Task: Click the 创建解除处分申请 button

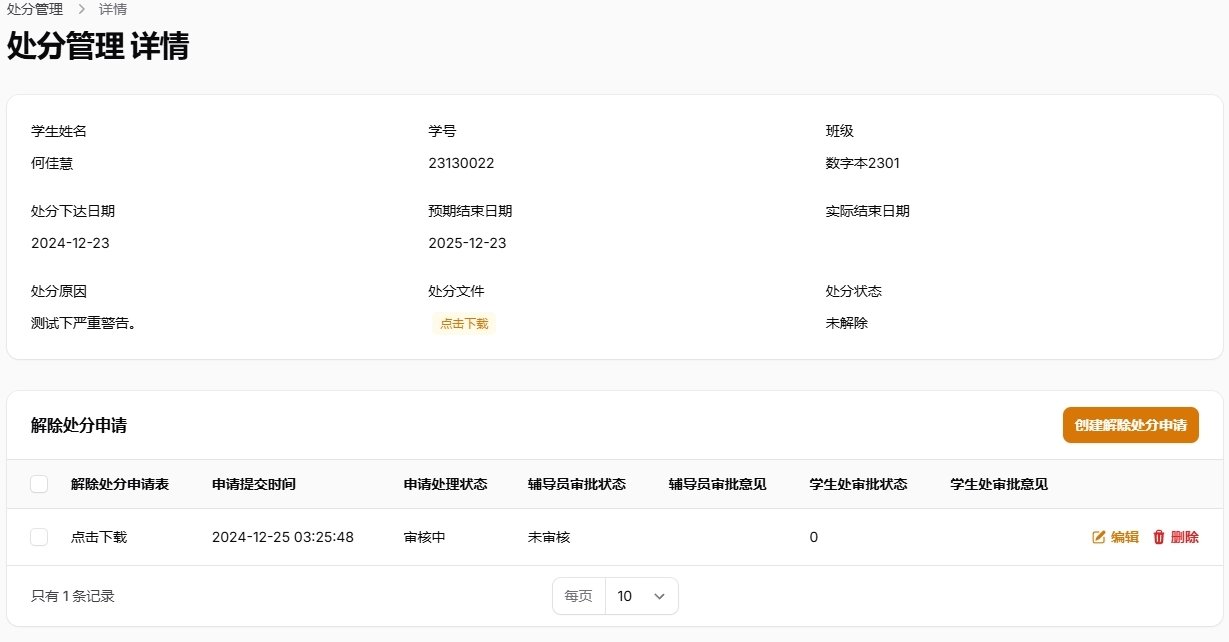Action: pyautogui.click(x=1130, y=425)
